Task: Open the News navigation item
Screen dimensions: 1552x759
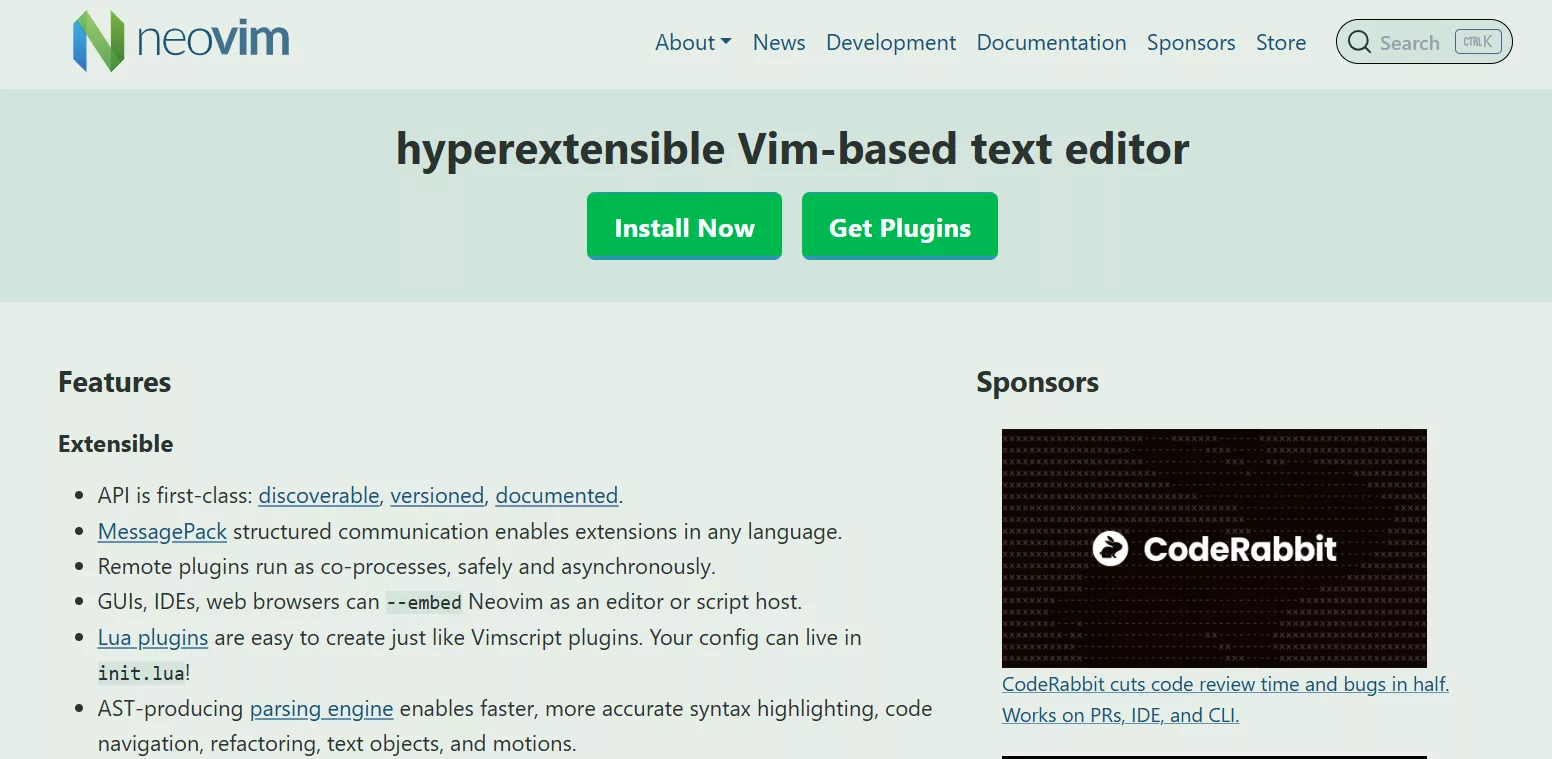Action: coord(779,42)
